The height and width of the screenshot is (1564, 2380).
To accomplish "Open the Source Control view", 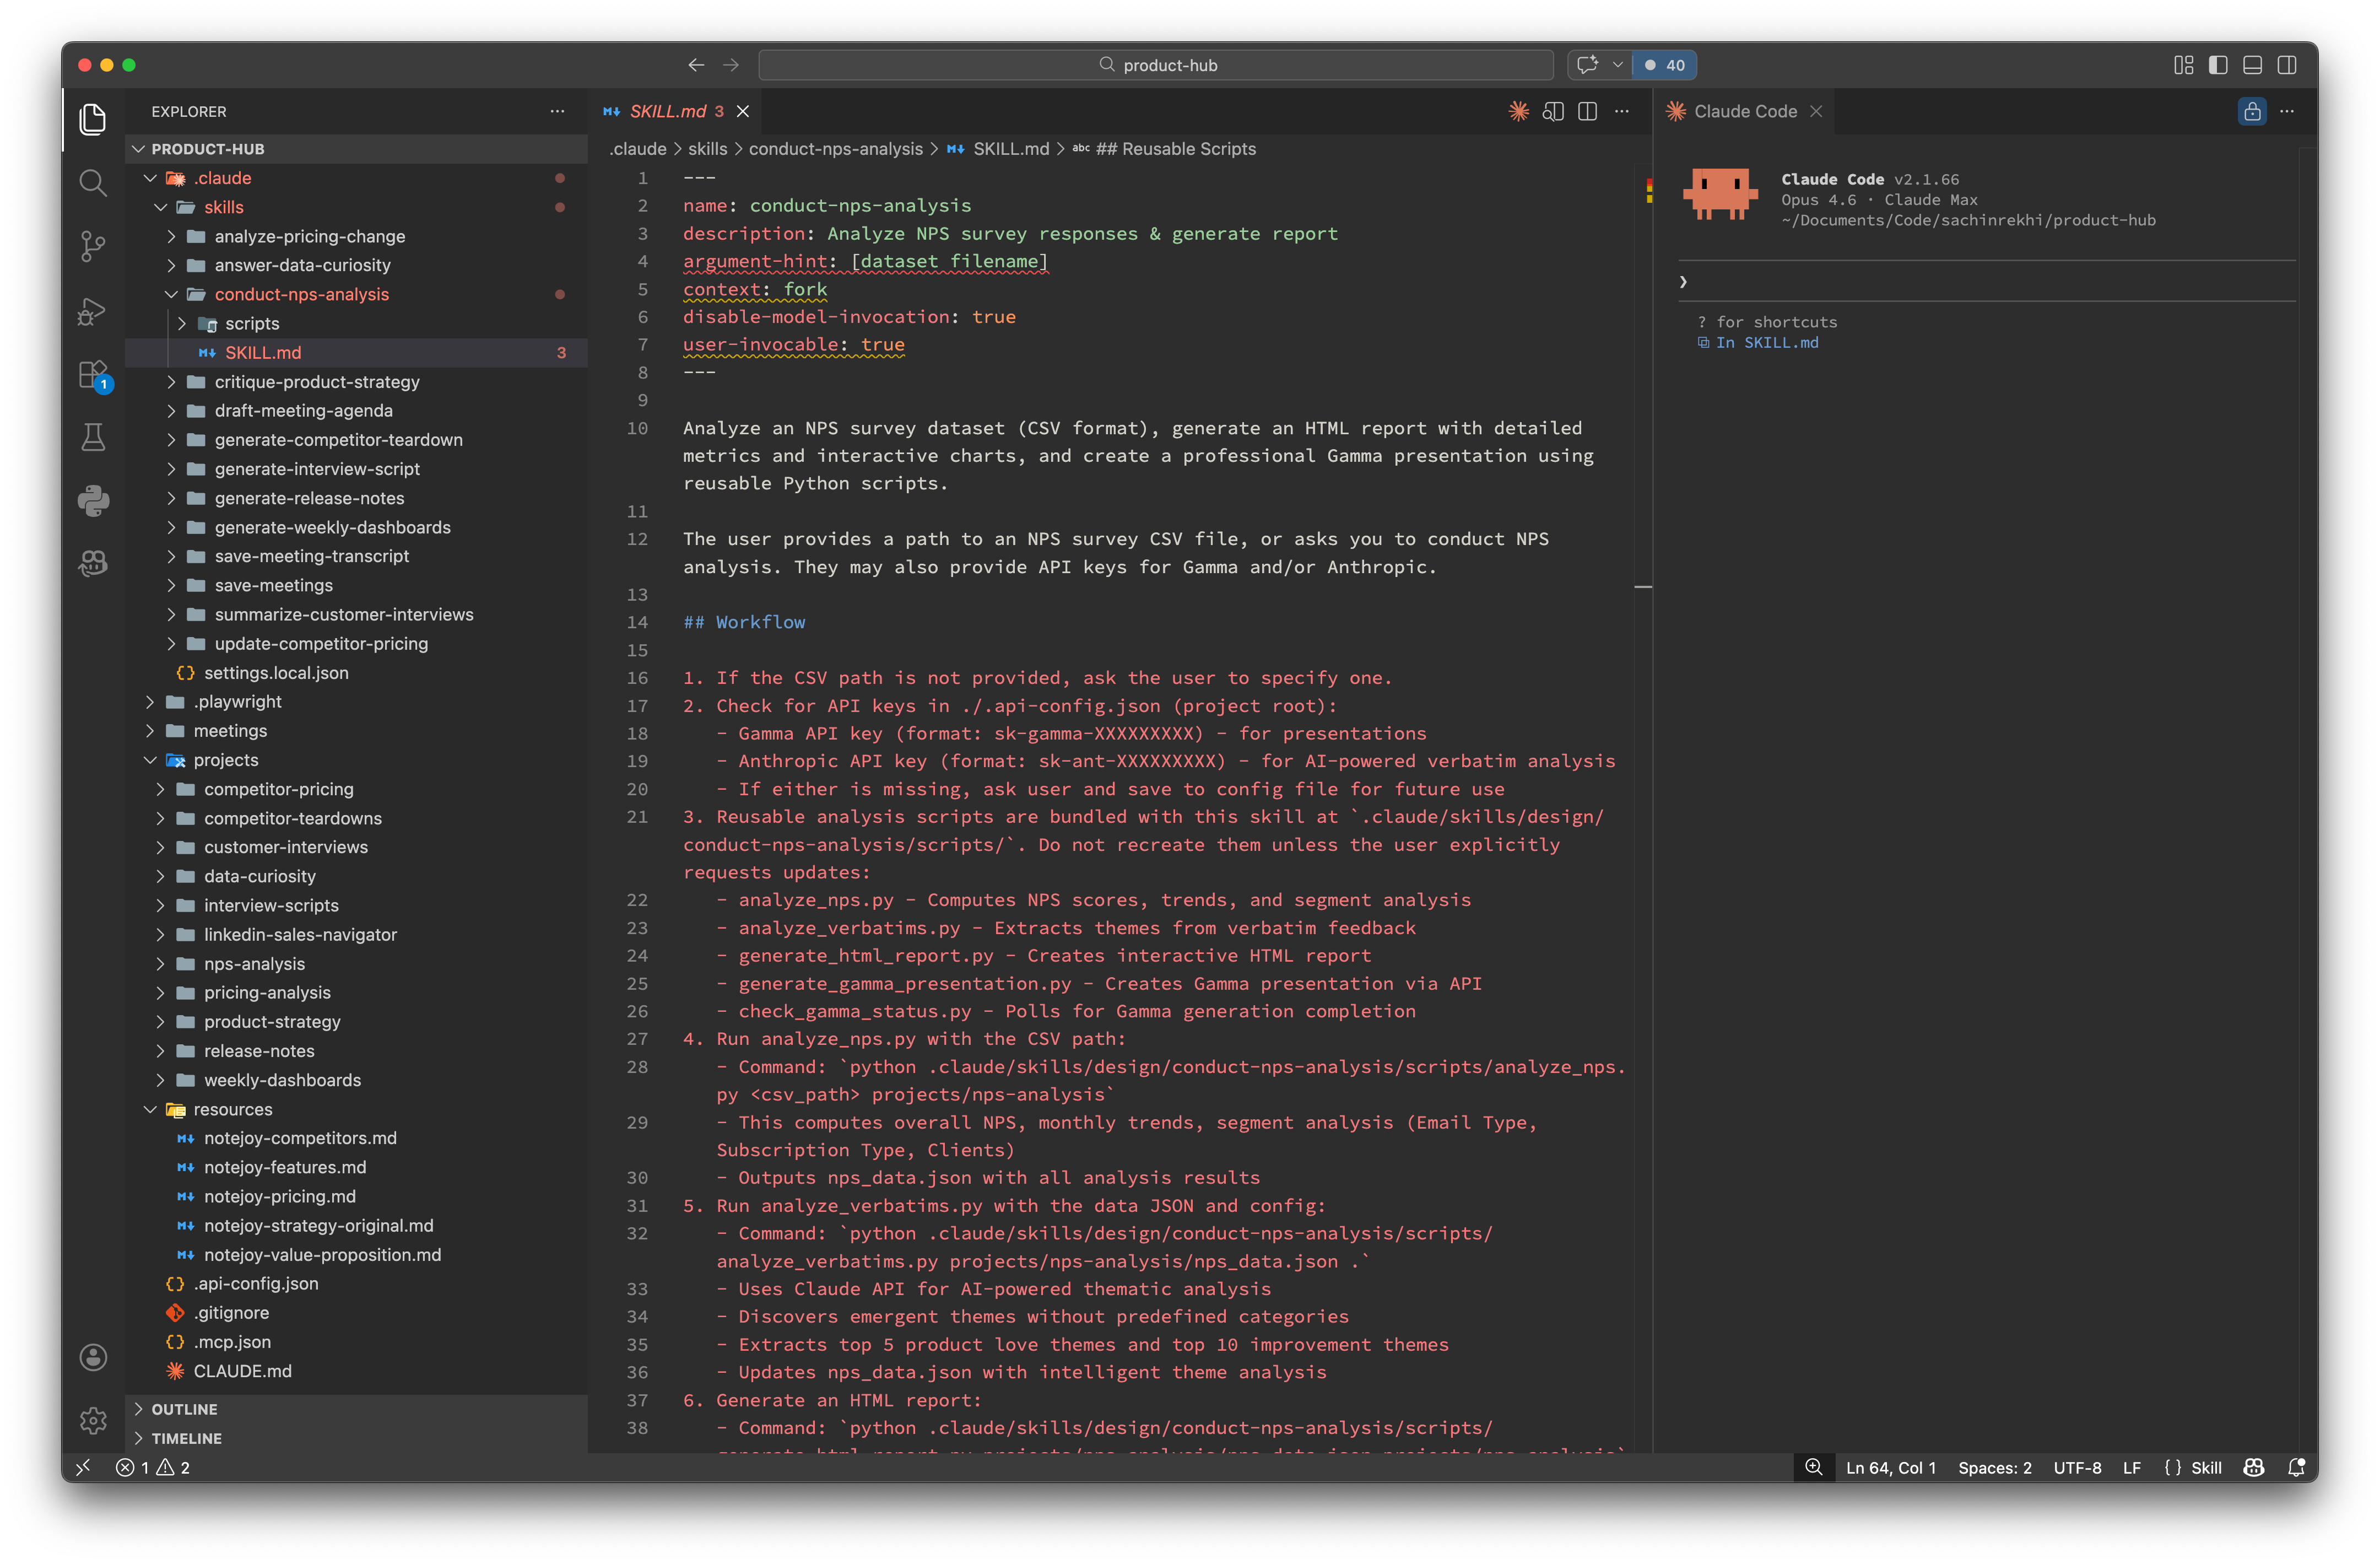I will coord(92,246).
